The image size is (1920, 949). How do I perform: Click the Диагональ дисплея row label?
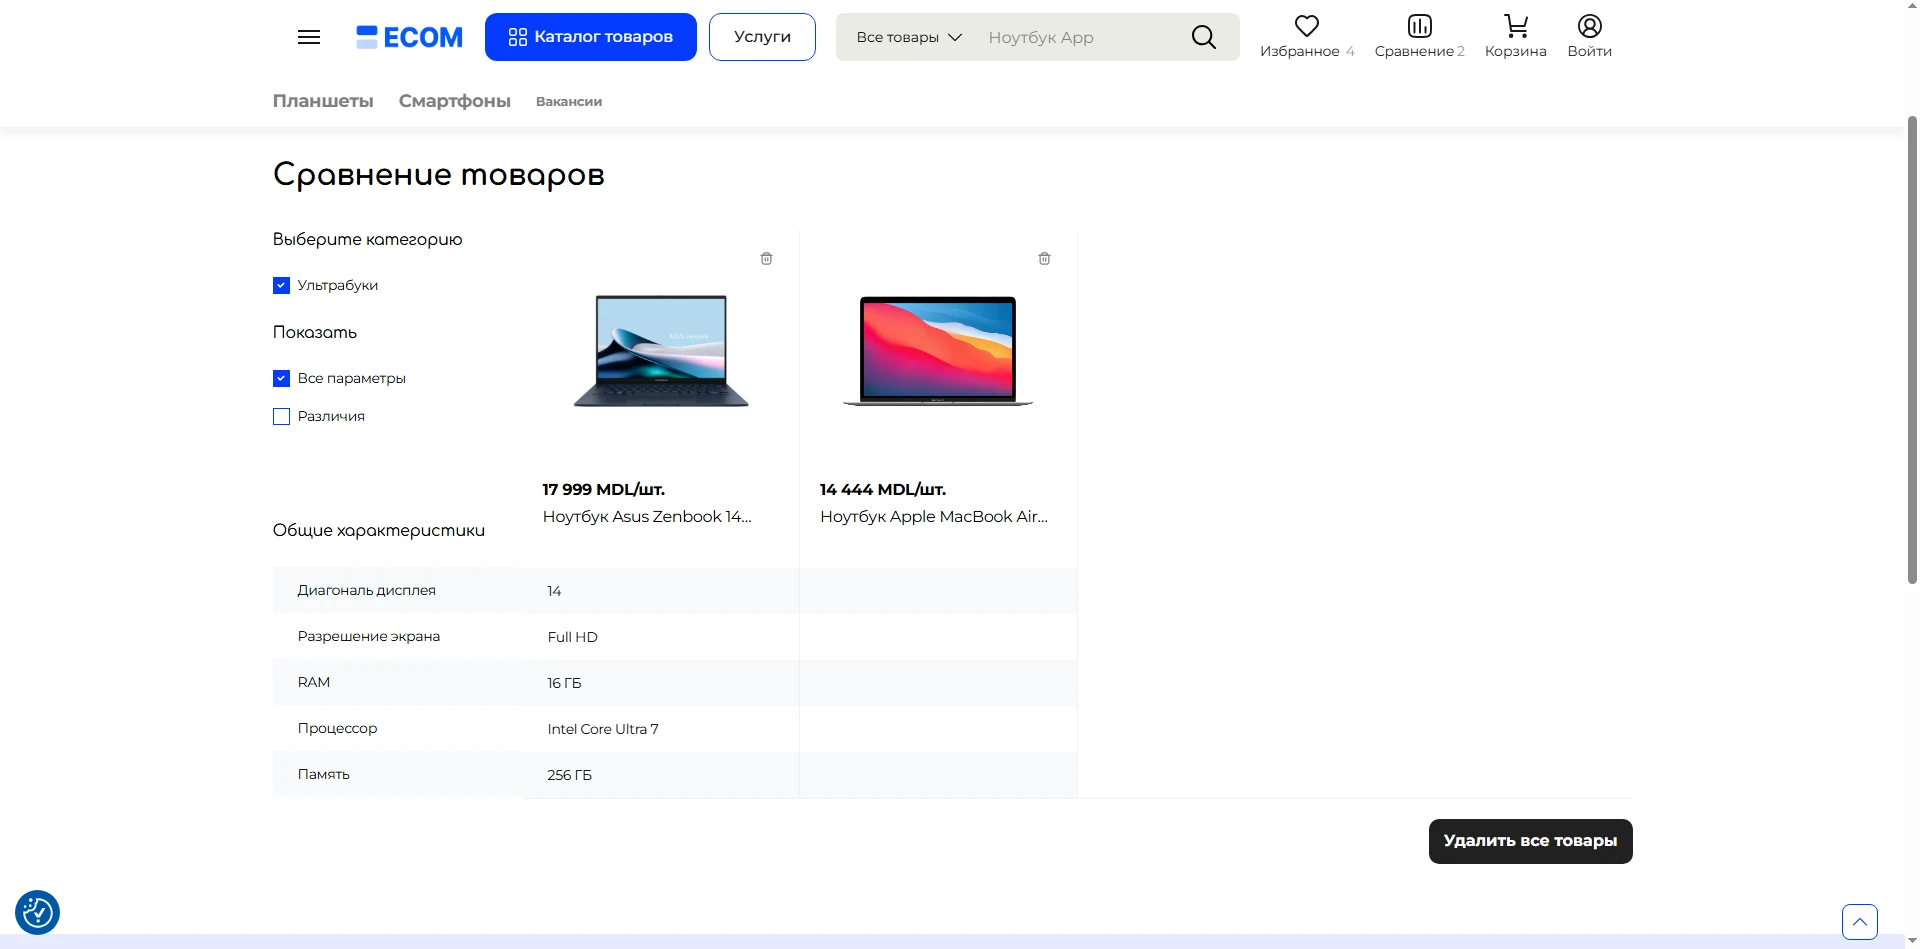pos(367,590)
